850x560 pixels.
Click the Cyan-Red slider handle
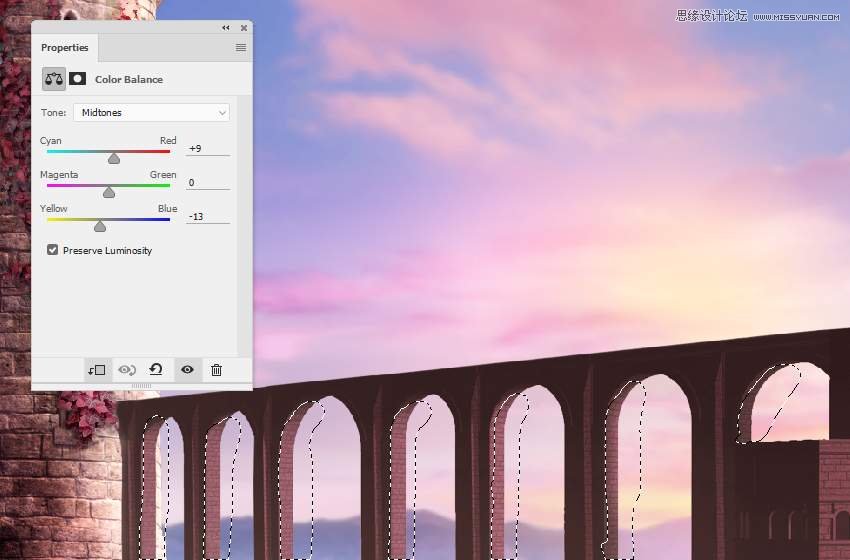(x=114, y=158)
